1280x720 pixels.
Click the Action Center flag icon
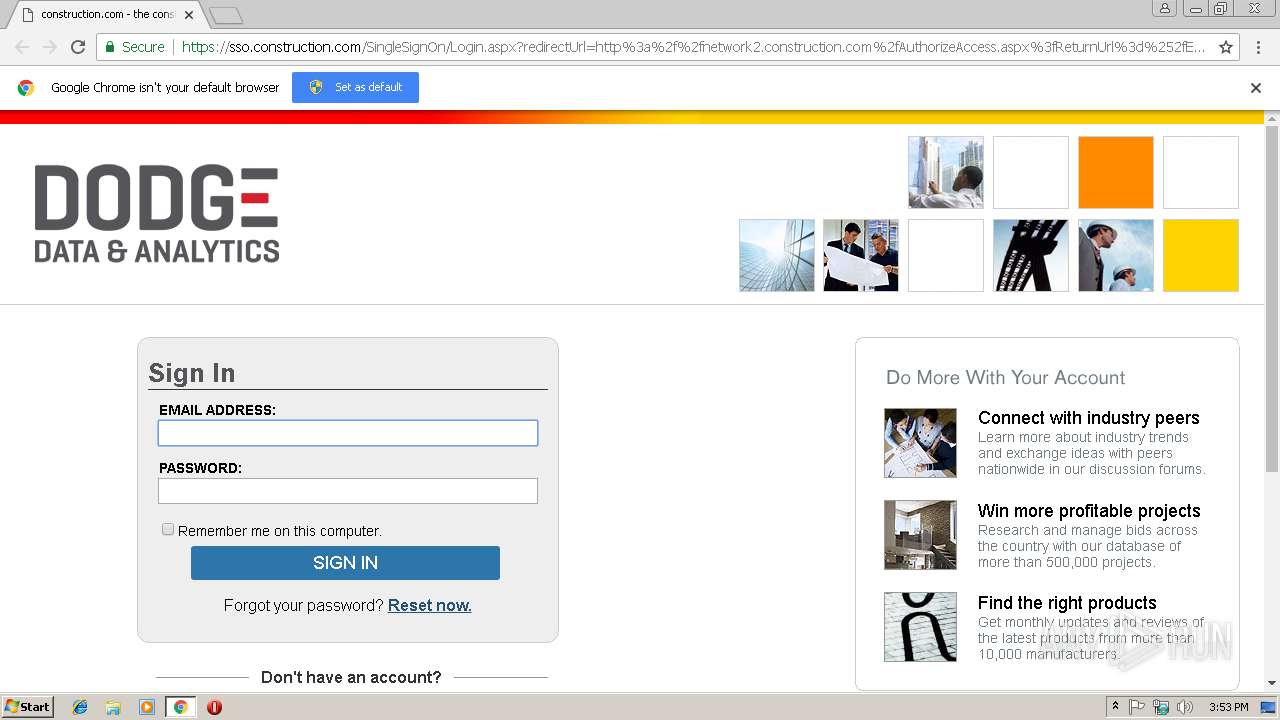(1137, 707)
